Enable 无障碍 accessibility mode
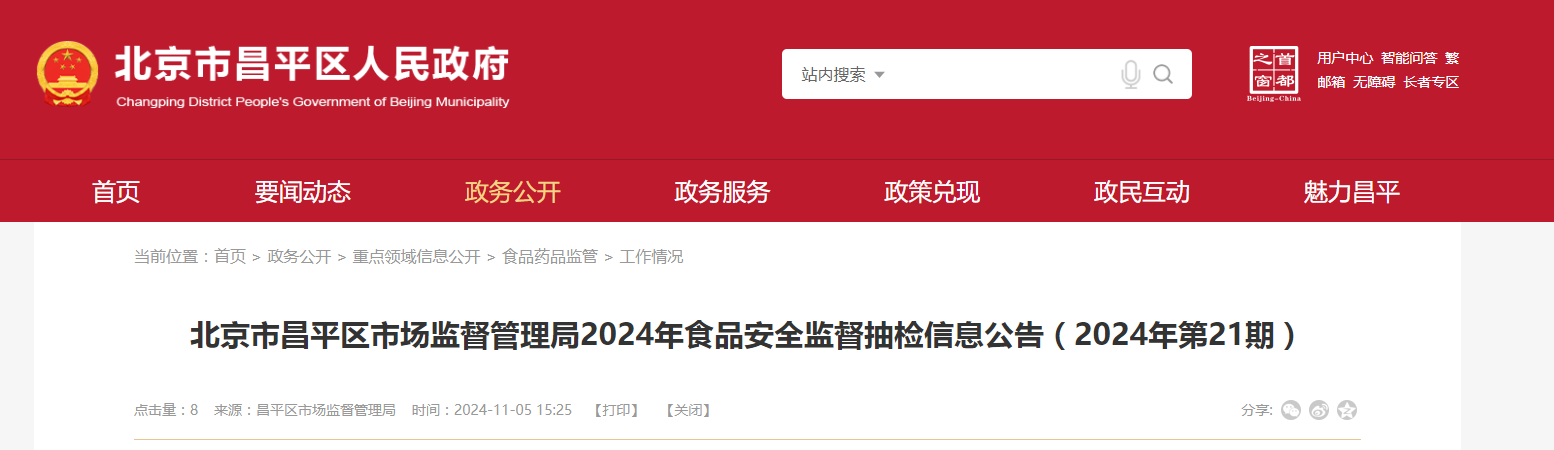This screenshot has height=450, width=1554. [1374, 82]
